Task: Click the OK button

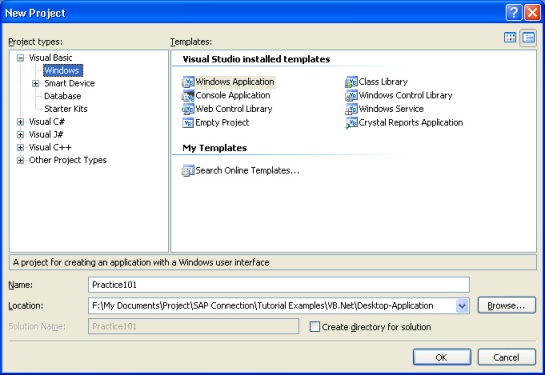Action: coord(442,357)
